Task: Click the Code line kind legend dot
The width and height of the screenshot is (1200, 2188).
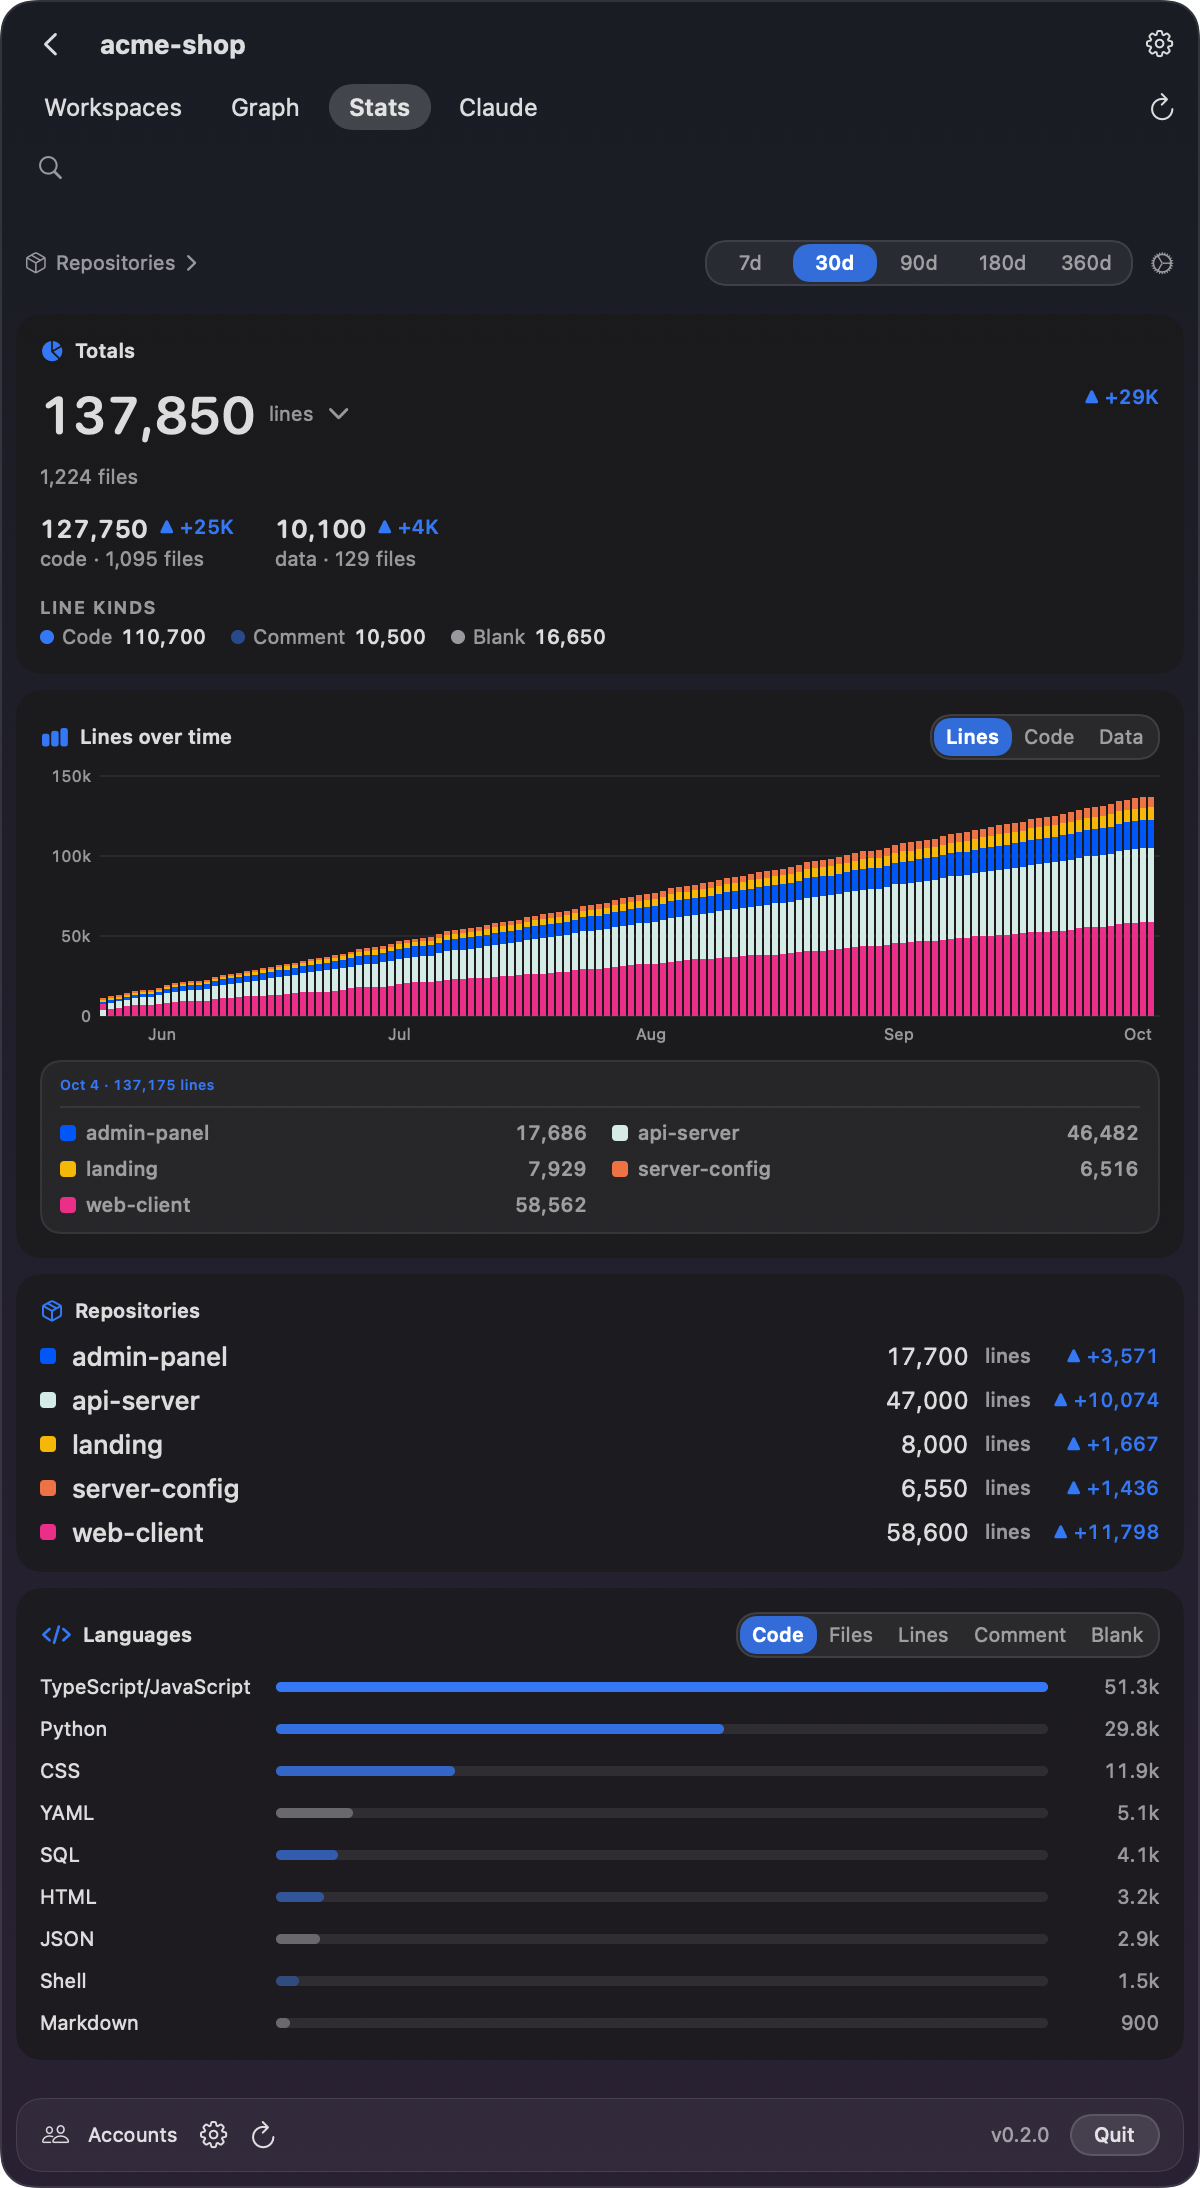Action: point(47,637)
